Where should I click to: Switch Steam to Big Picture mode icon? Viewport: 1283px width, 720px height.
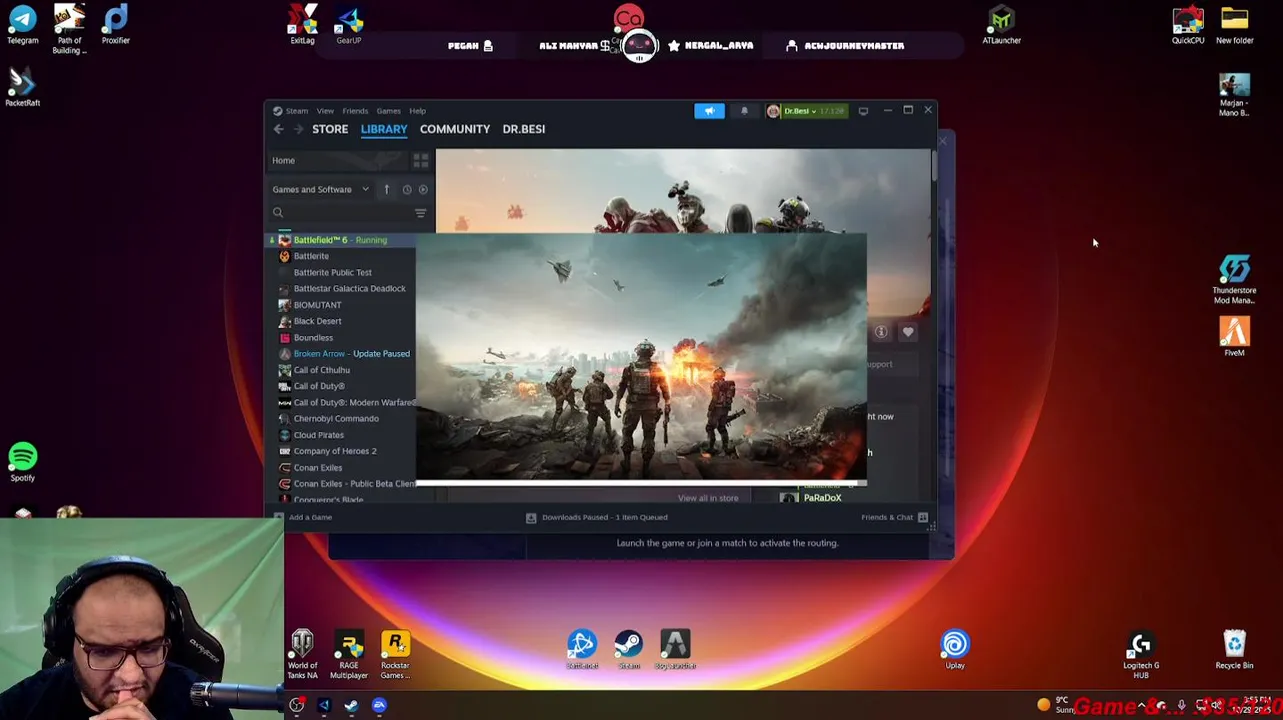tap(863, 111)
